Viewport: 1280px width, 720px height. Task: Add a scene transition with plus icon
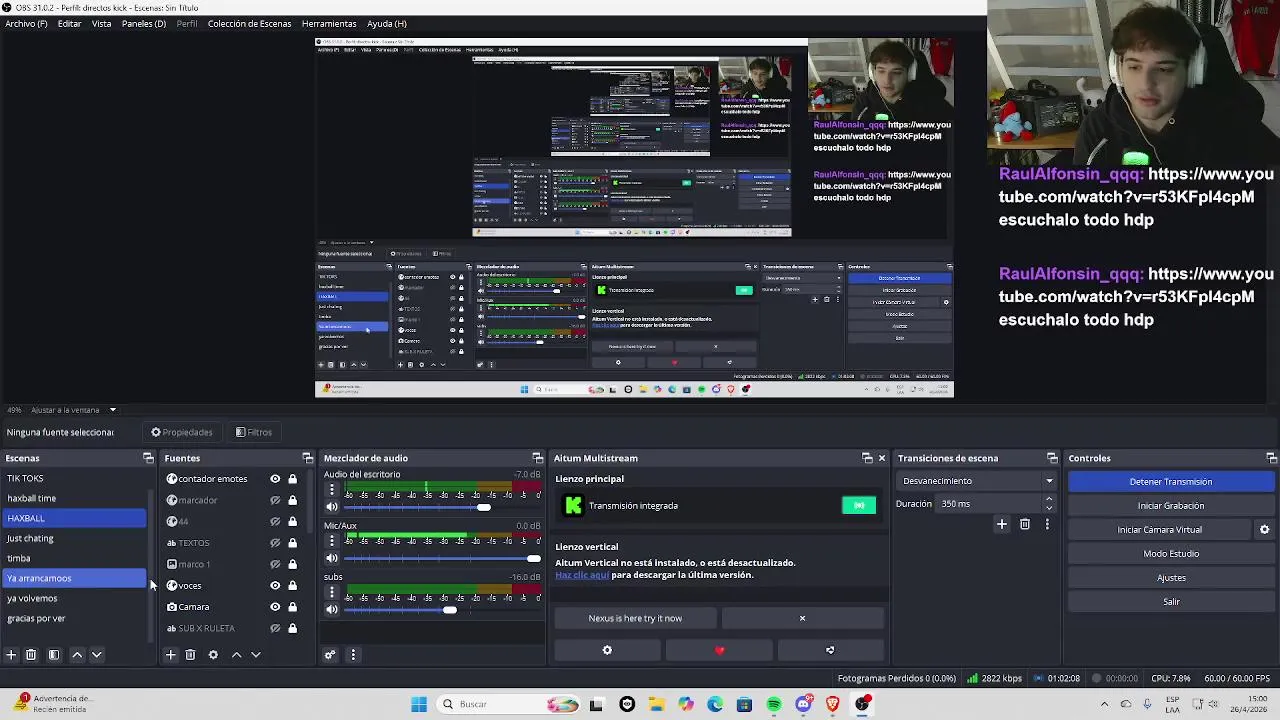(x=1001, y=524)
